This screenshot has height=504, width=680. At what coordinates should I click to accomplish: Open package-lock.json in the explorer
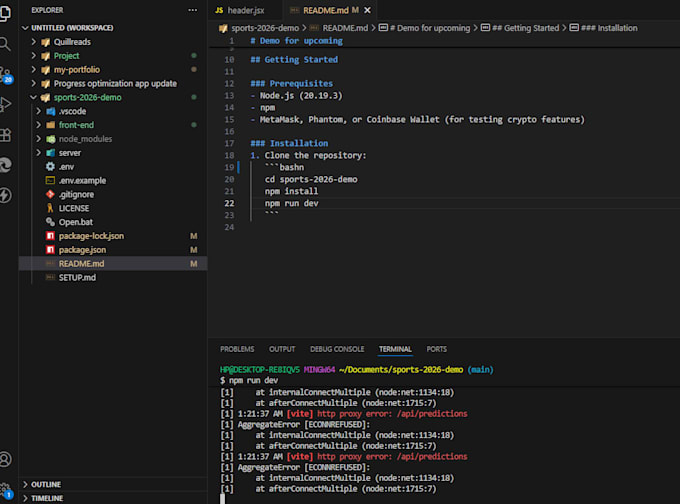pos(91,236)
